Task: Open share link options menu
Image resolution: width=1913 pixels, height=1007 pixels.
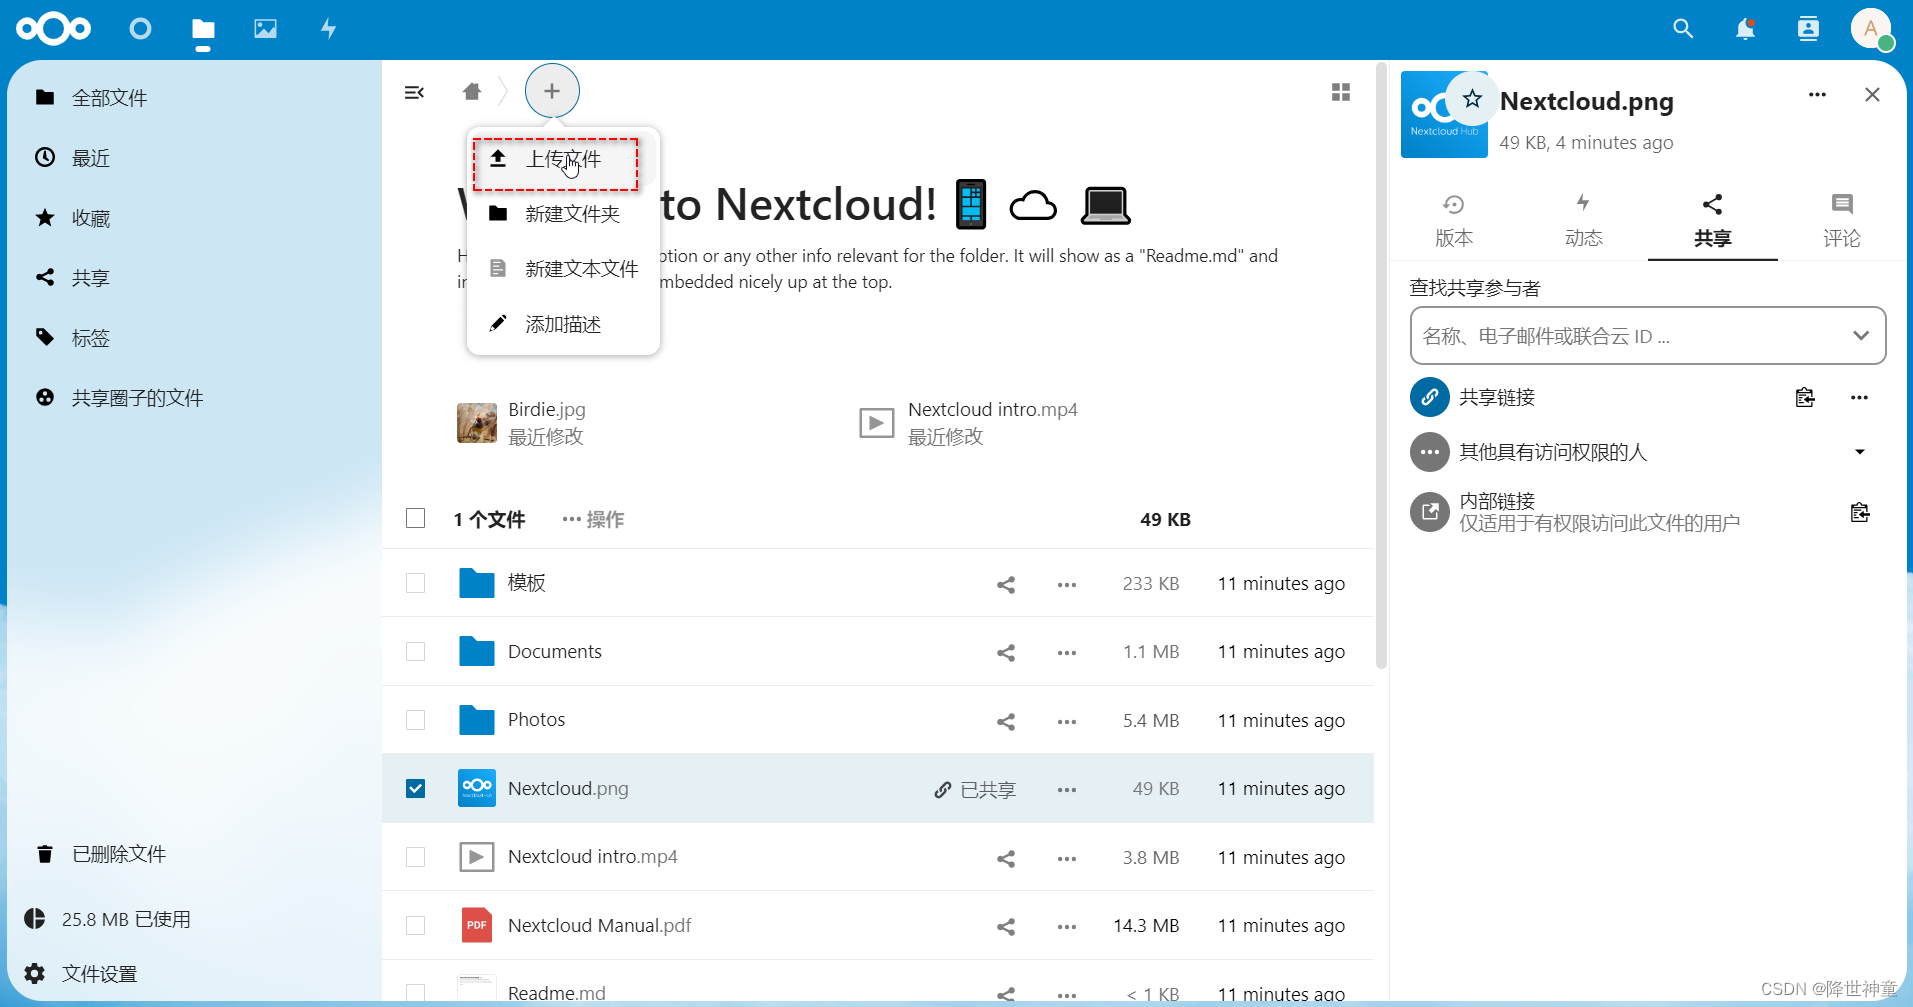Action: [x=1859, y=397]
